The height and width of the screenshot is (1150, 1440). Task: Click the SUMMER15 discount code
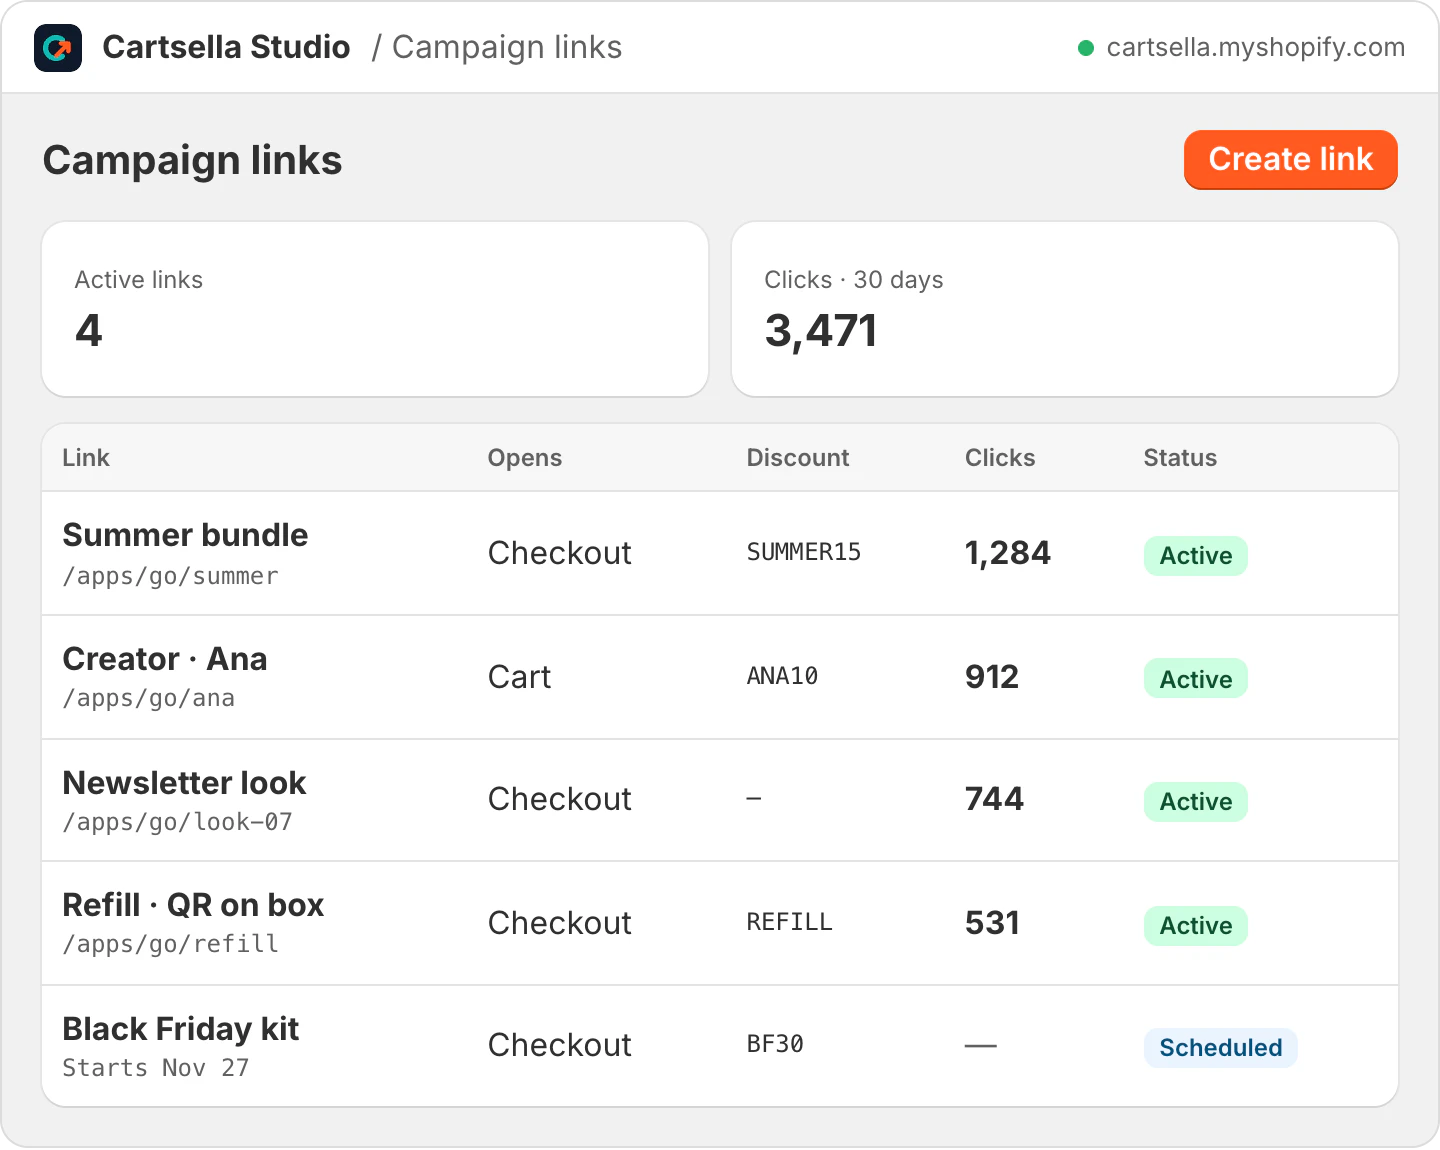click(804, 552)
